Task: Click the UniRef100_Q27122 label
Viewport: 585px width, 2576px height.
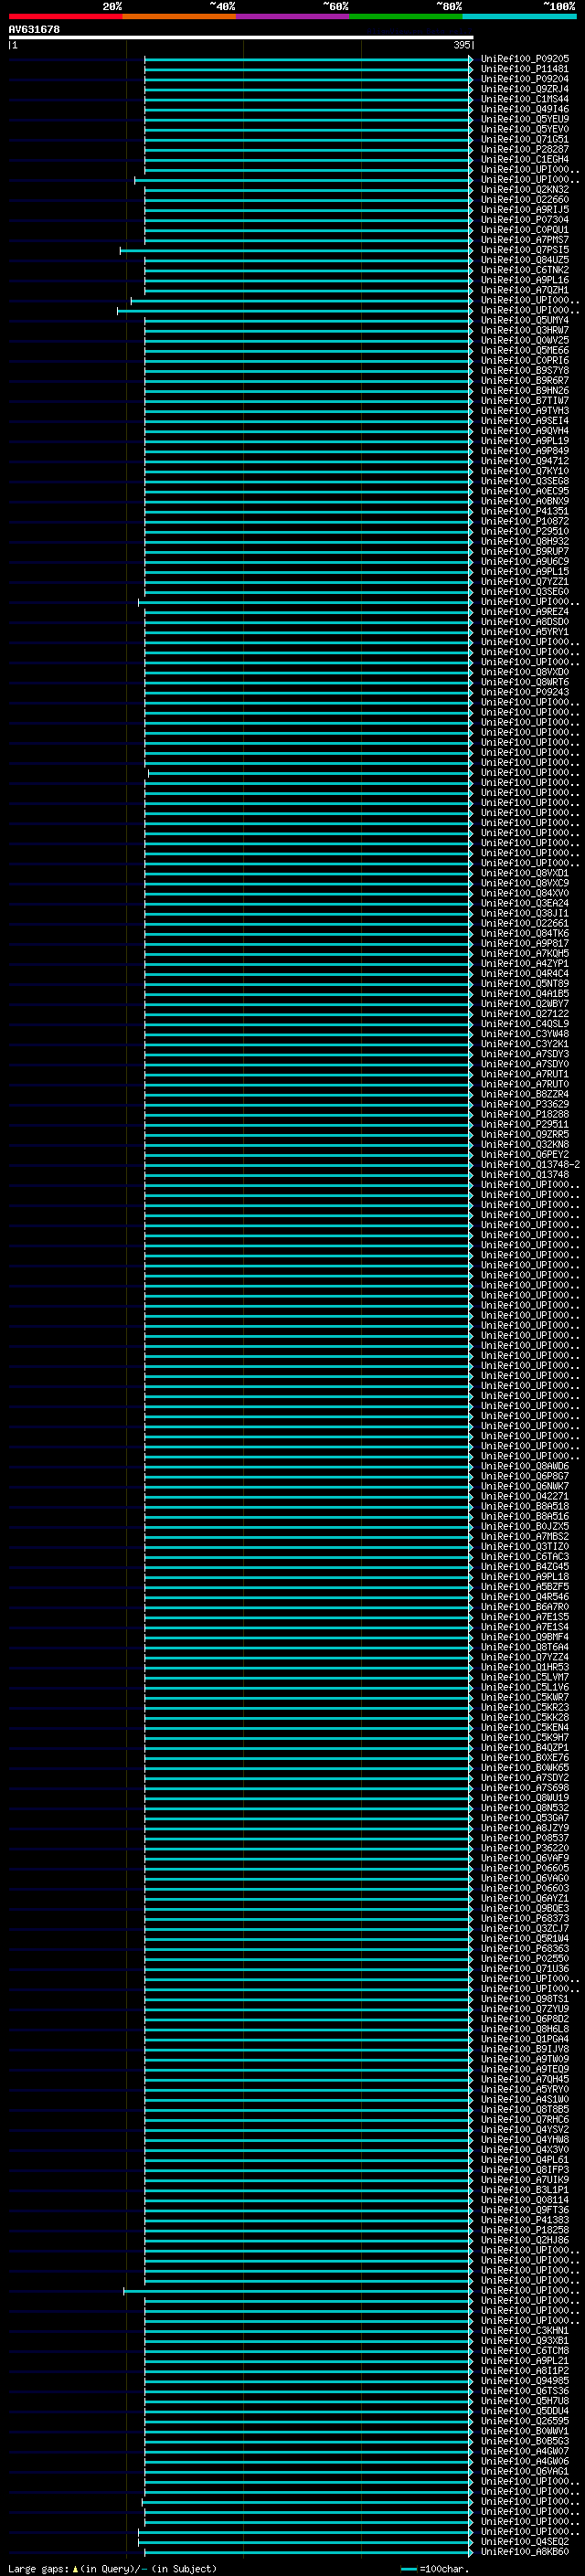Action: coord(524,1013)
